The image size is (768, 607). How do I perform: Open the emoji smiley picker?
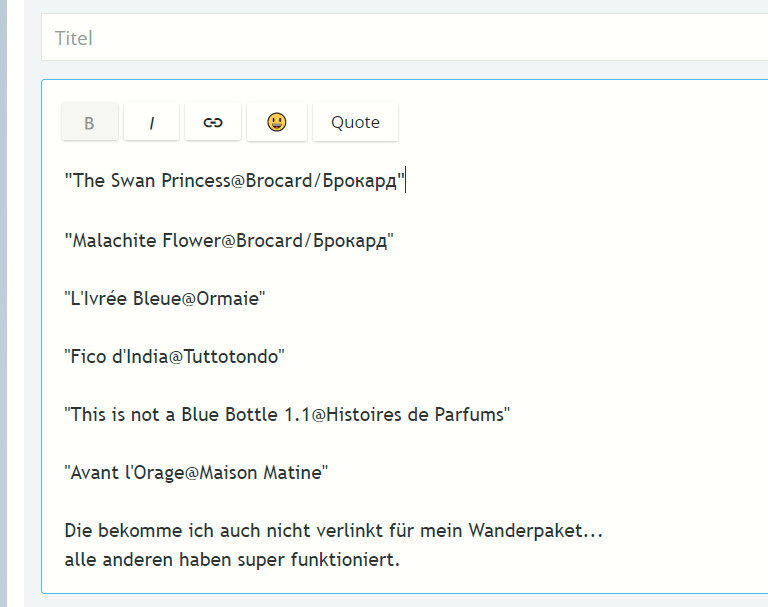coord(277,122)
